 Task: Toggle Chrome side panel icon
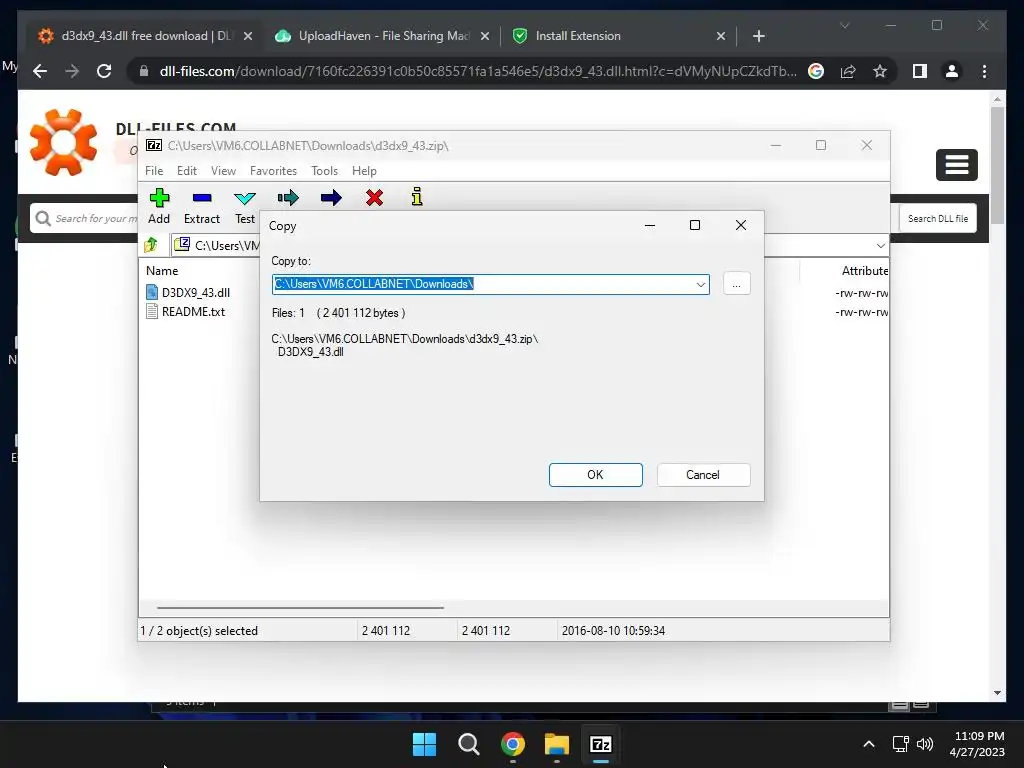[920, 71]
